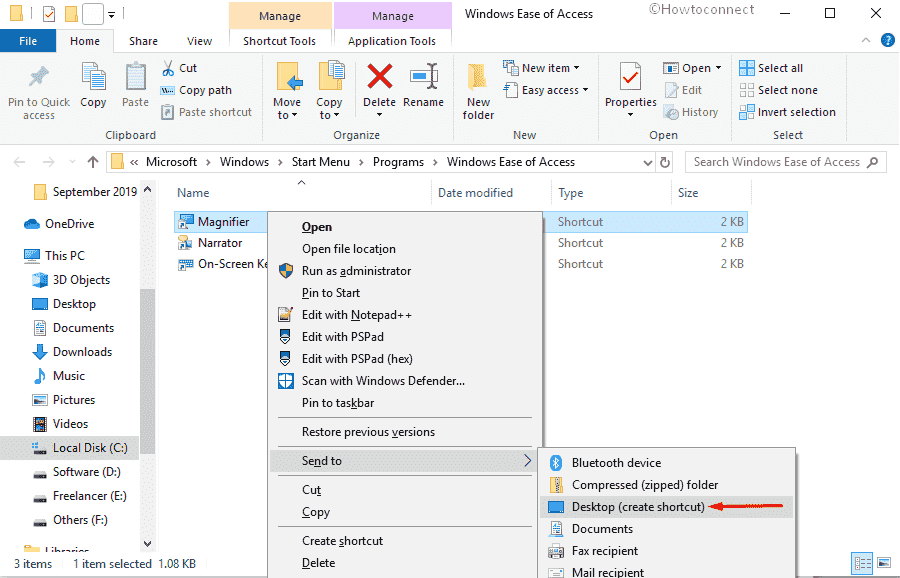The width and height of the screenshot is (900, 578).
Task: Switch to the View tab
Action: (x=199, y=41)
